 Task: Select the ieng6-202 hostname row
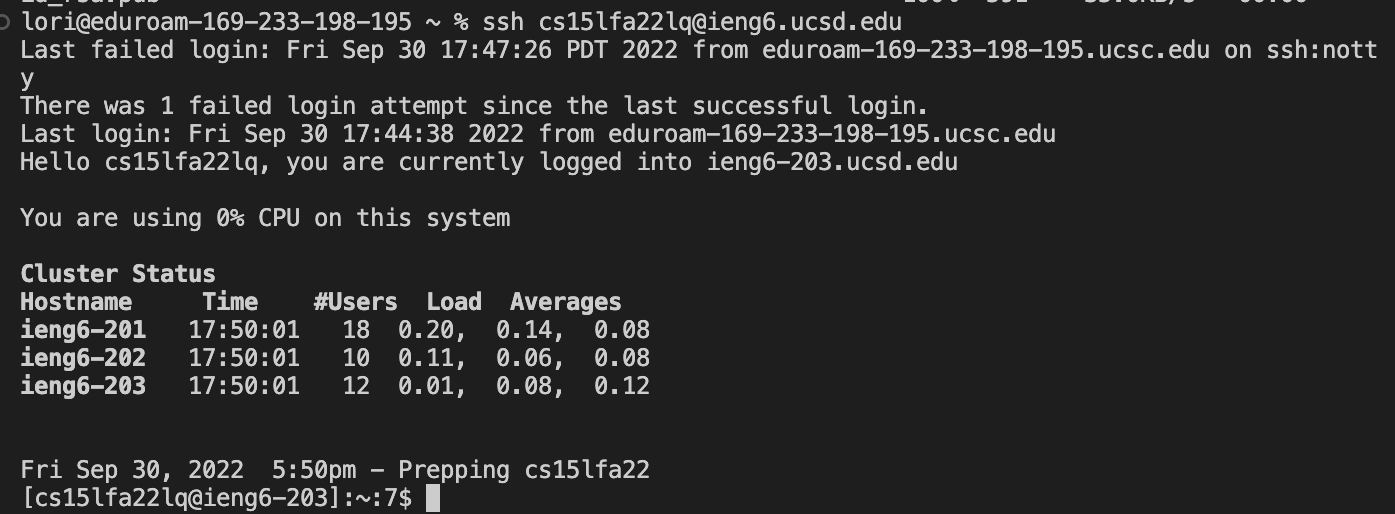[x=335, y=358]
